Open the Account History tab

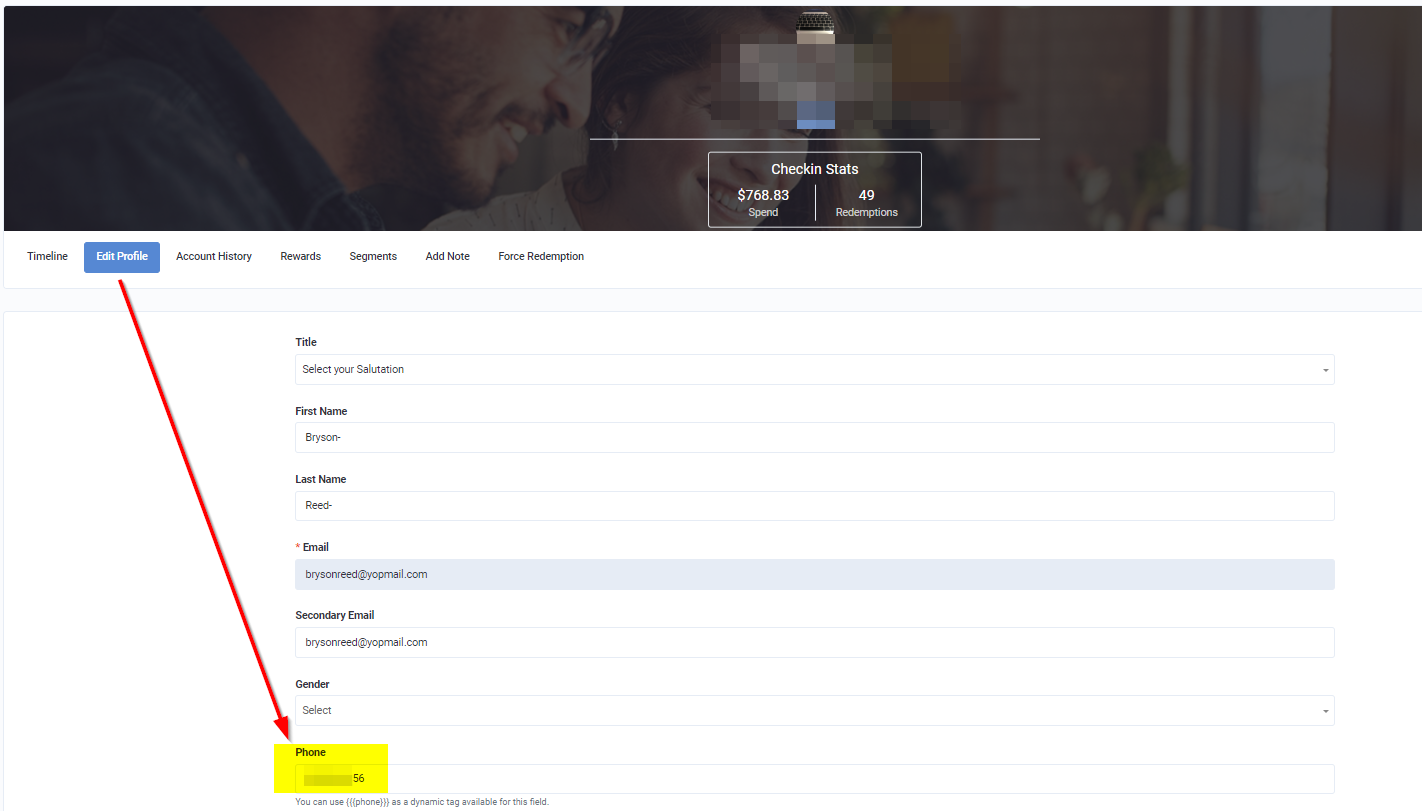coord(213,256)
